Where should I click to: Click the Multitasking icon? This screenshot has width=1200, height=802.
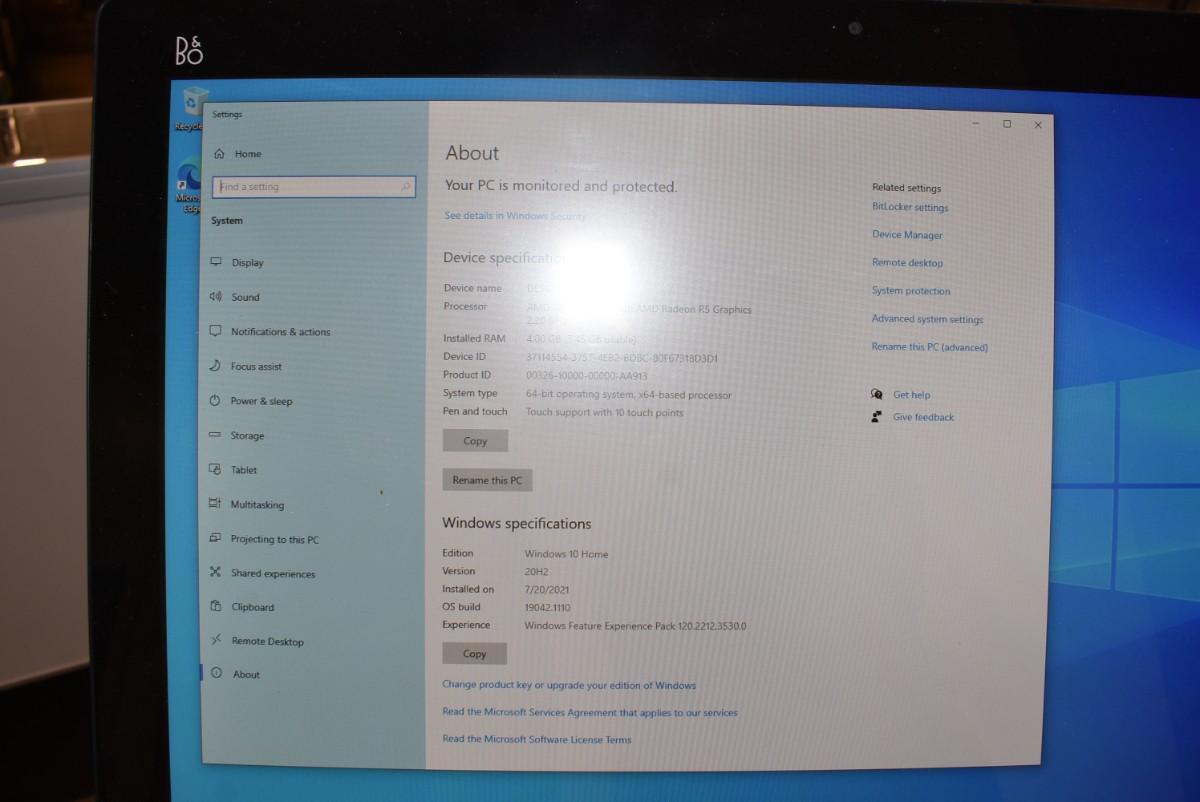215,504
